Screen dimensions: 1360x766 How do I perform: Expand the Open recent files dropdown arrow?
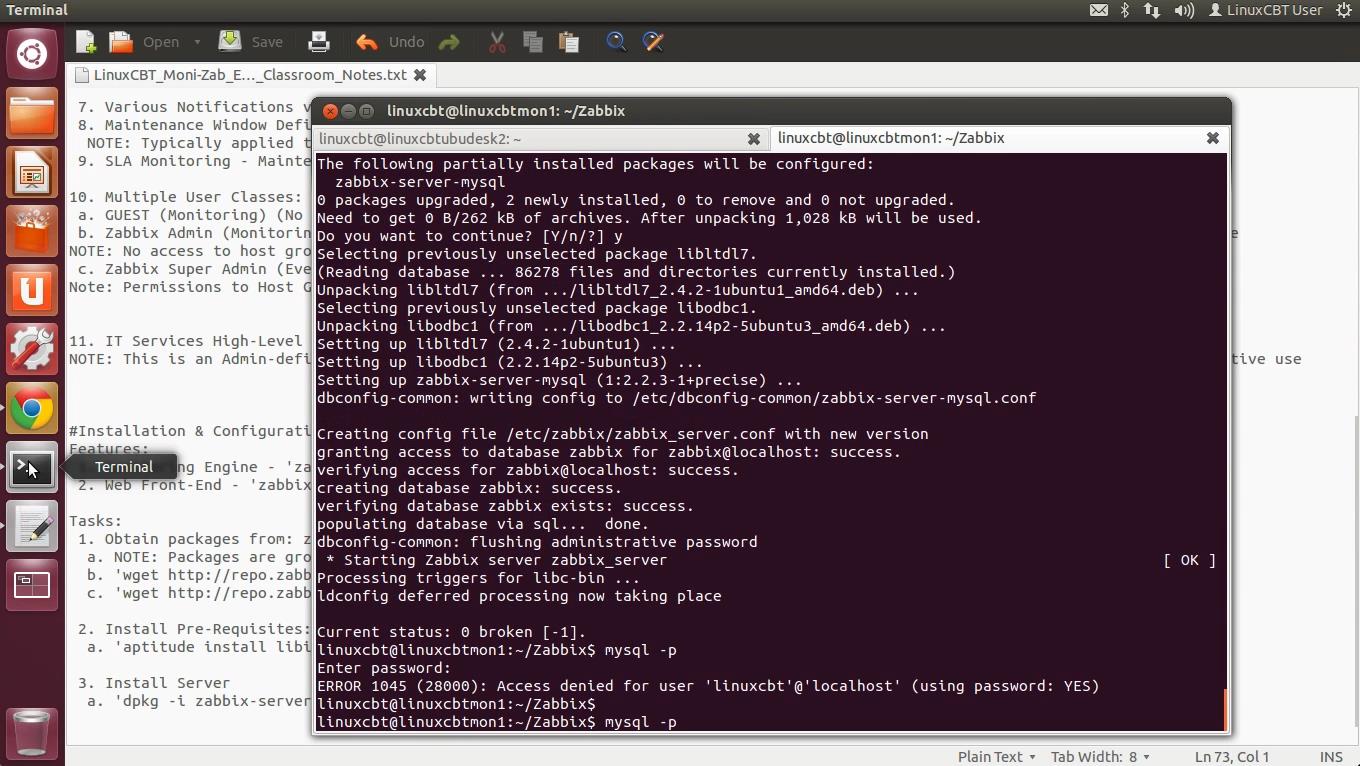coord(197,42)
